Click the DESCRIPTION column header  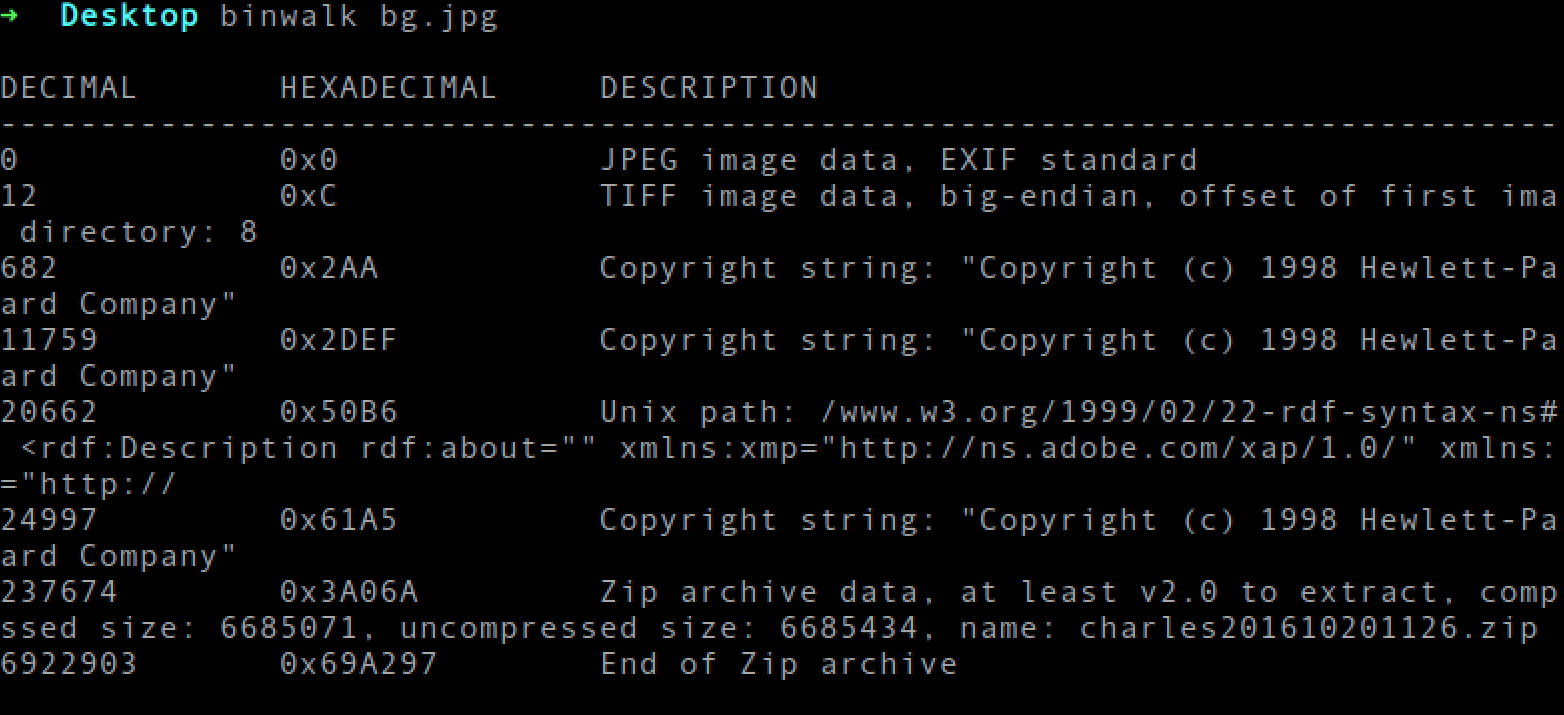tap(708, 88)
